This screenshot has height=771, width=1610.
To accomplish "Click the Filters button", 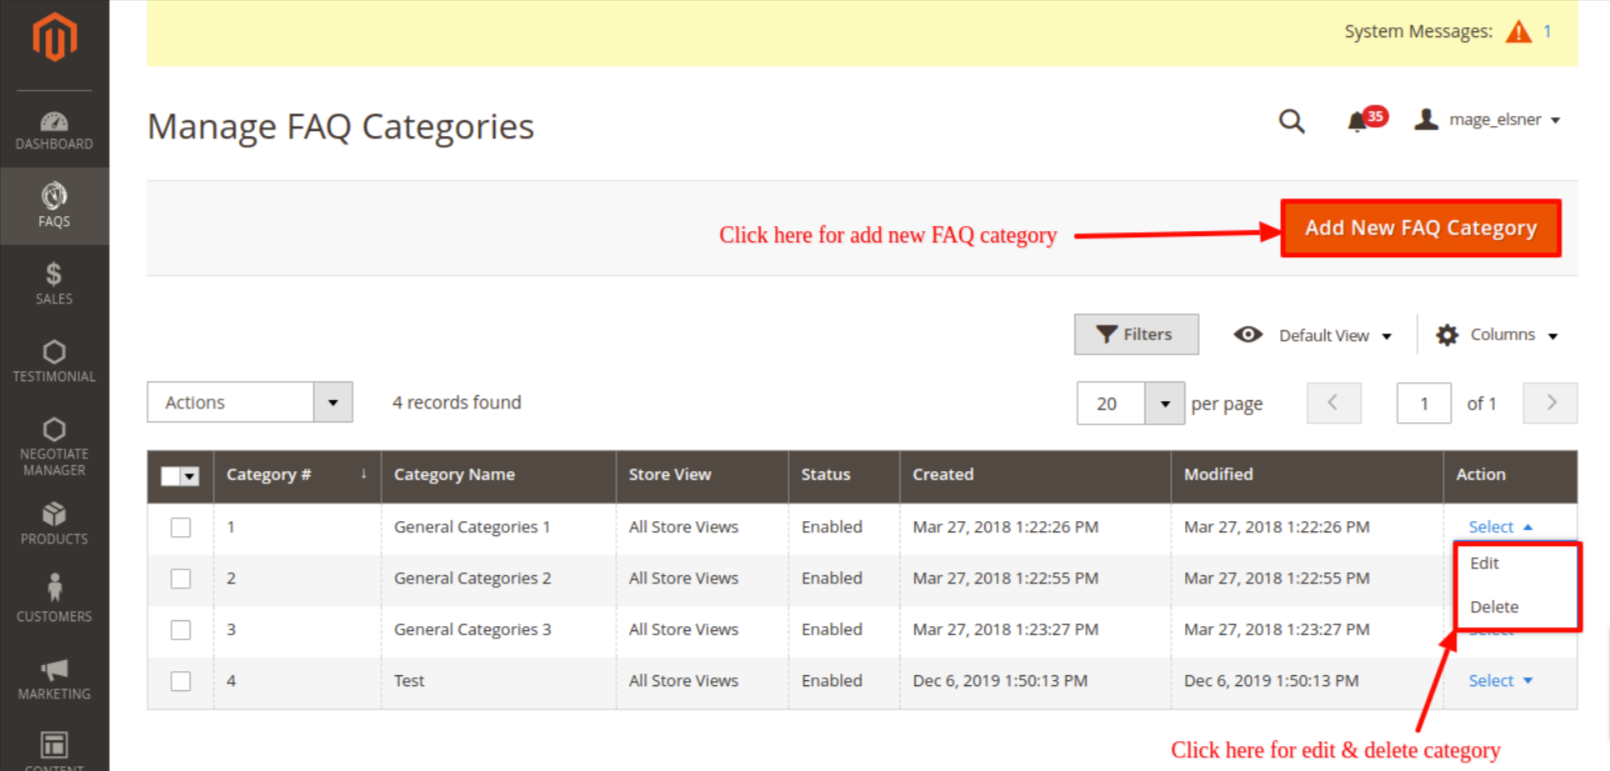I will pos(1136,335).
